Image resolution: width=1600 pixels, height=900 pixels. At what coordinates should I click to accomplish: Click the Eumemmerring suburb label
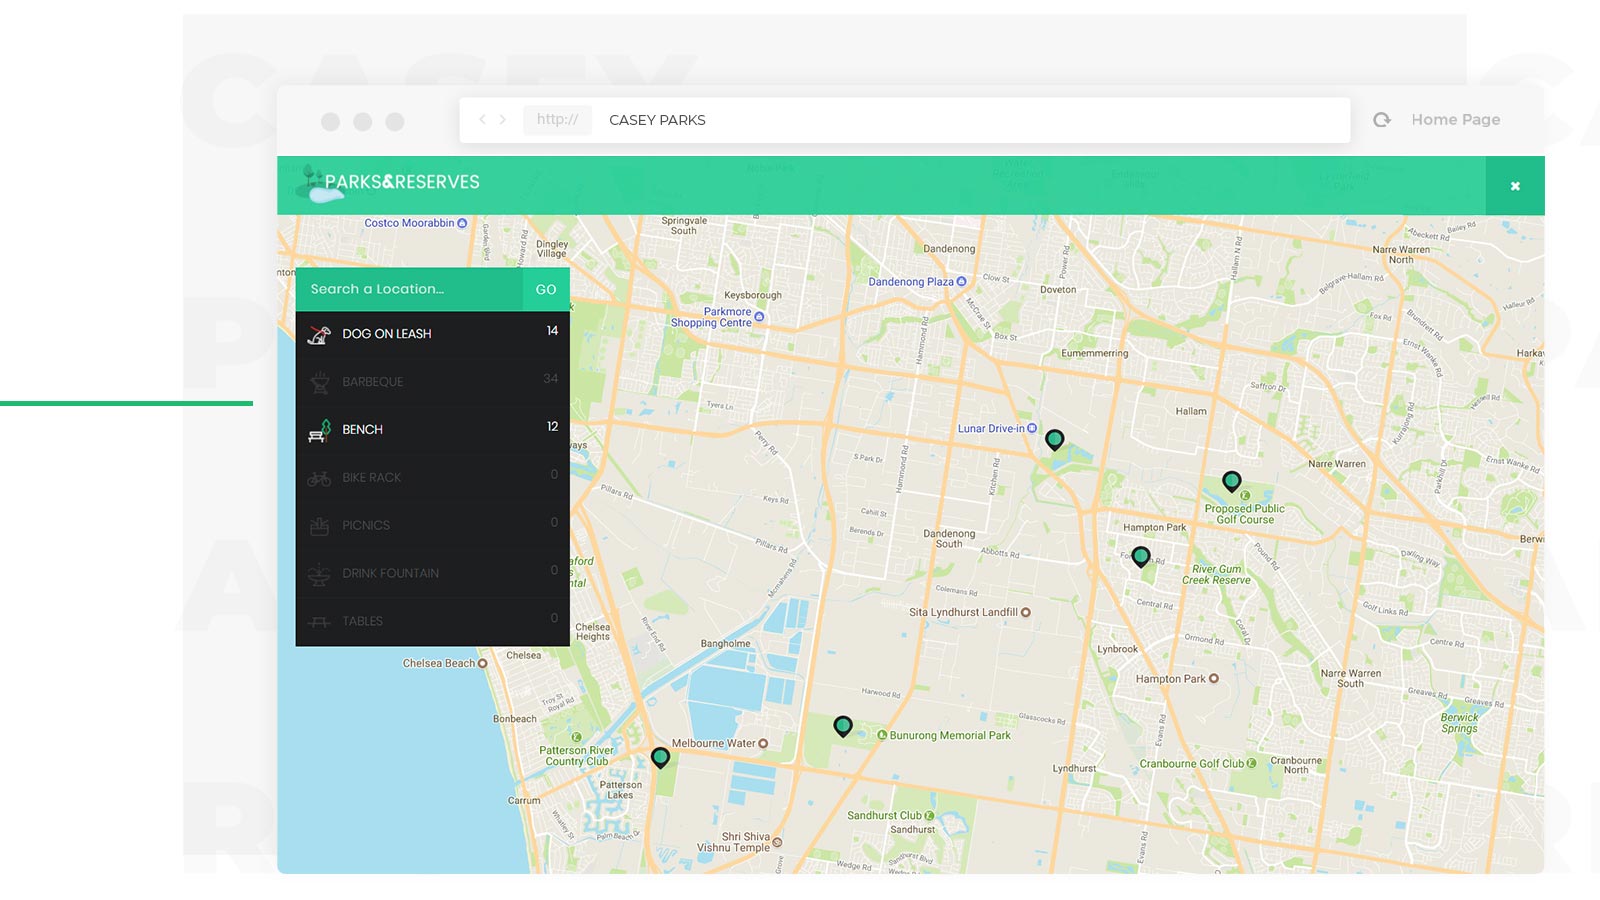coord(1094,353)
